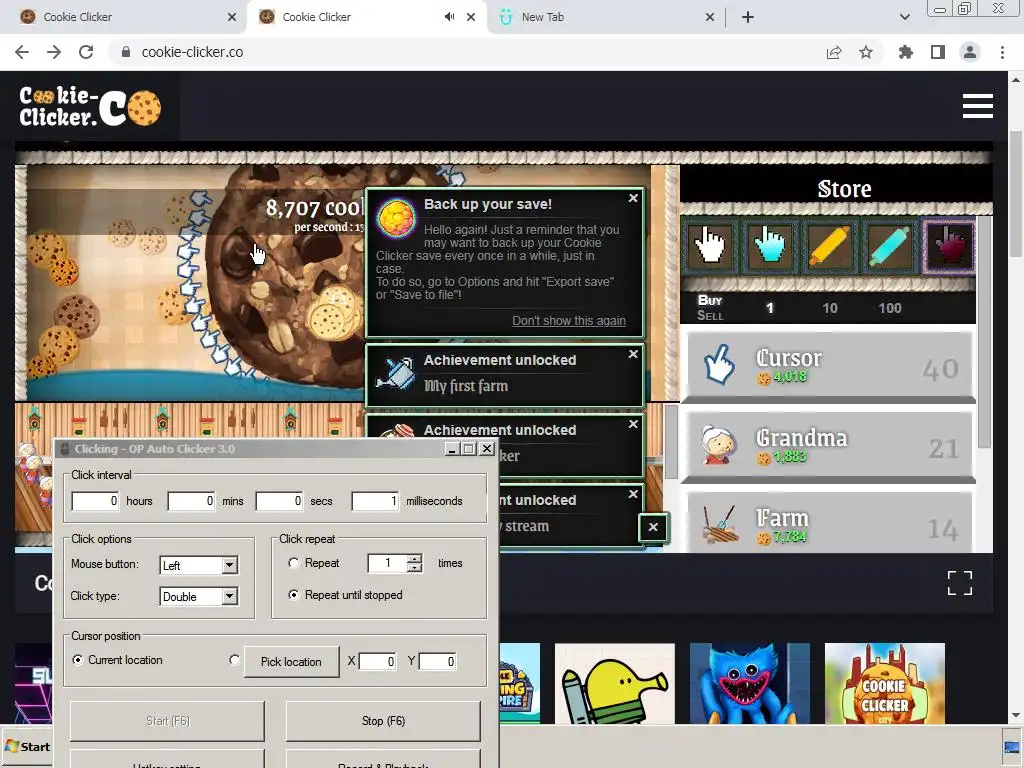This screenshot has height=768, width=1024.
Task: Open a new browser tab
Action: tap(748, 17)
